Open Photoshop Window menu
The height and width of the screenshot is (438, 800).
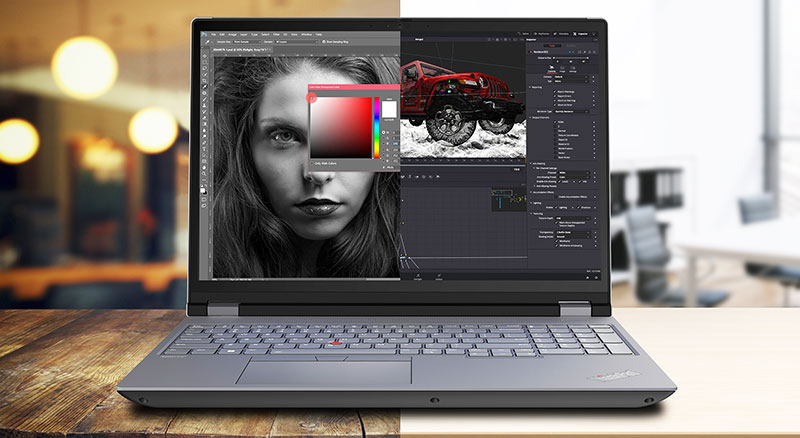306,35
